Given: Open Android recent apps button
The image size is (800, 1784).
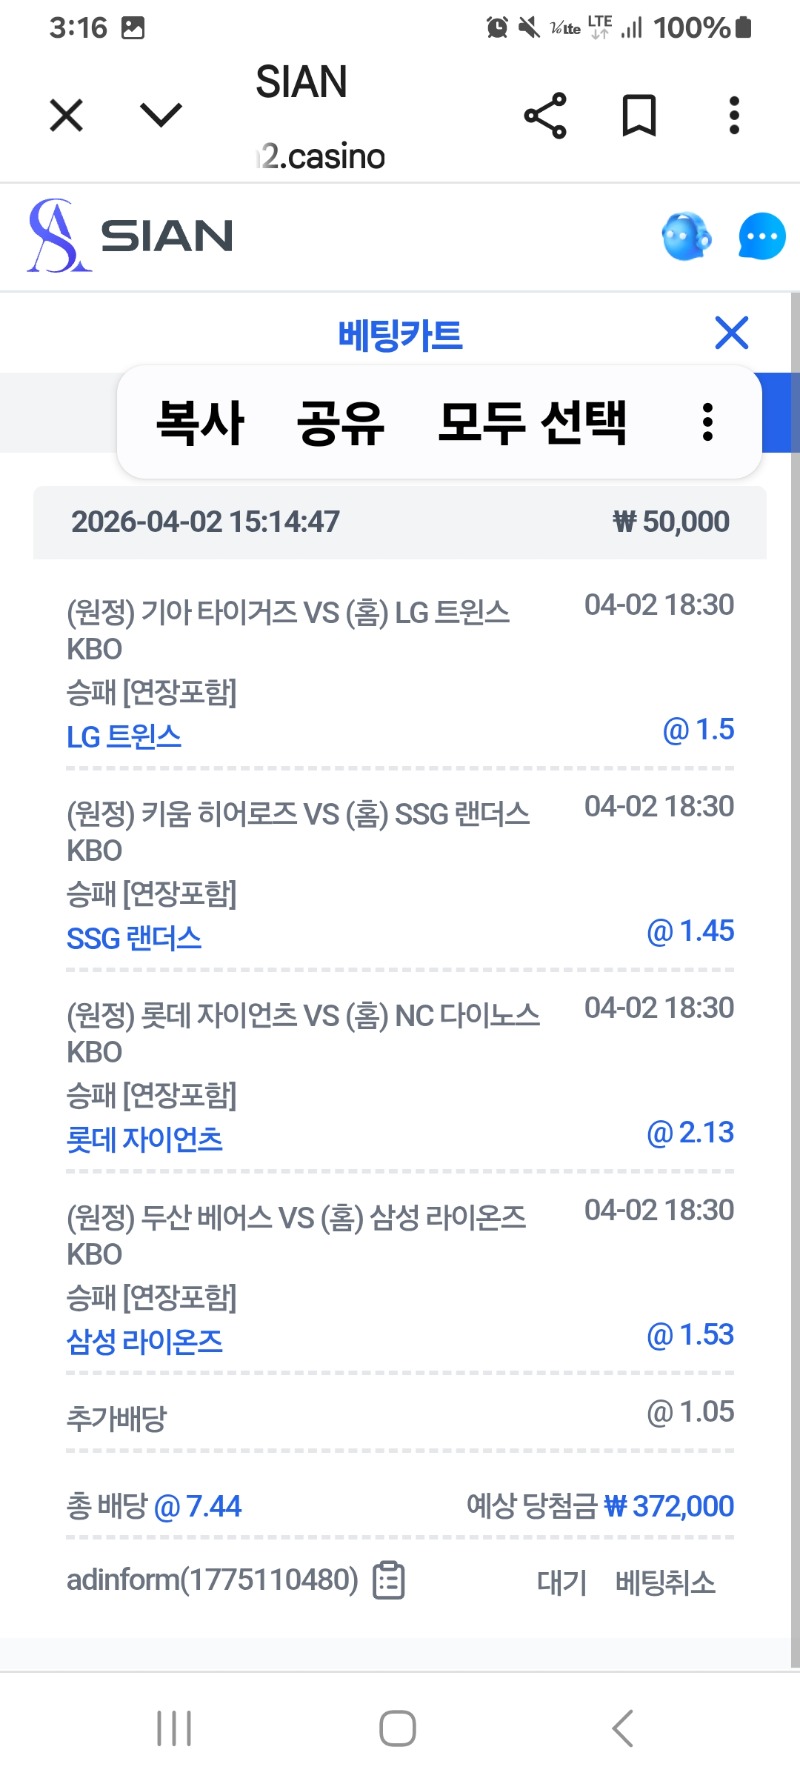Looking at the screenshot, I should pyautogui.click(x=174, y=1728).
